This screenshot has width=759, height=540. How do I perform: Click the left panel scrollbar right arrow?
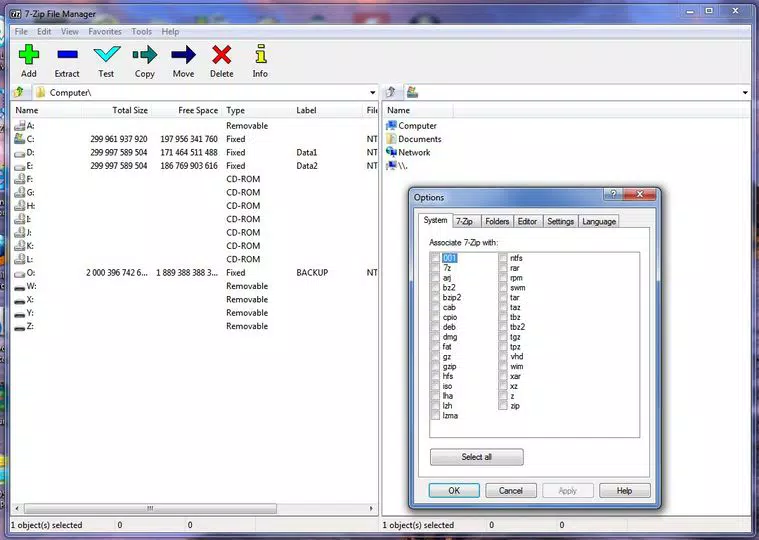[371, 509]
